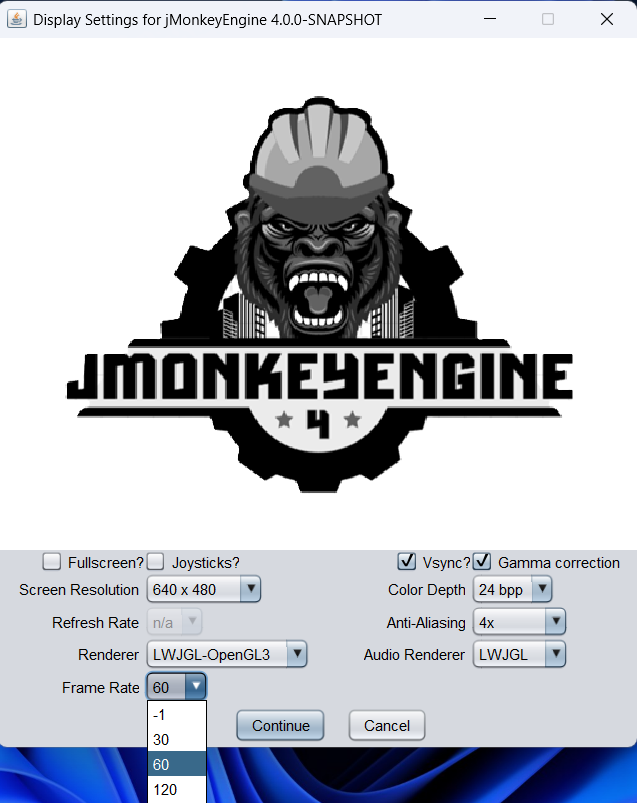Viewport: 637px width, 803px height.
Task: Select 60 in Frame Rate list
Action: pos(177,764)
